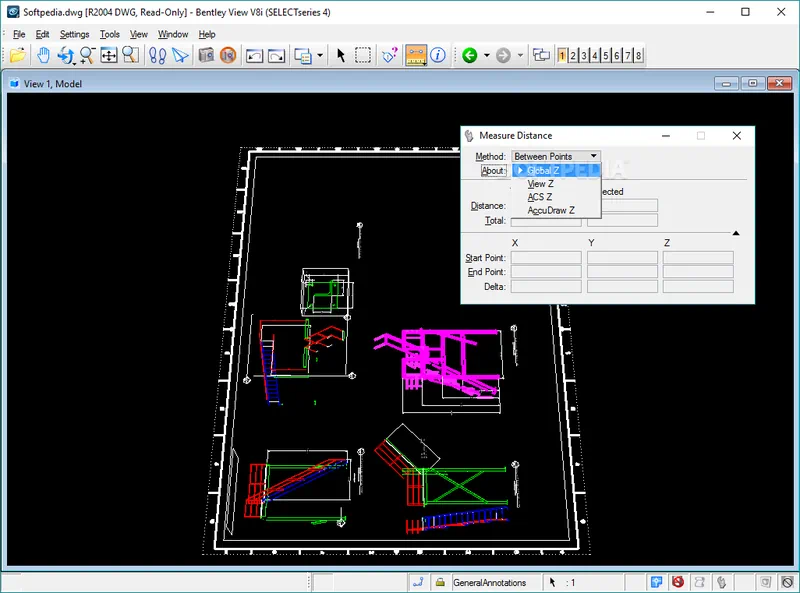Screen dimensions: 800x593
Task: Click the Fit View tool
Action: [x=109, y=55]
